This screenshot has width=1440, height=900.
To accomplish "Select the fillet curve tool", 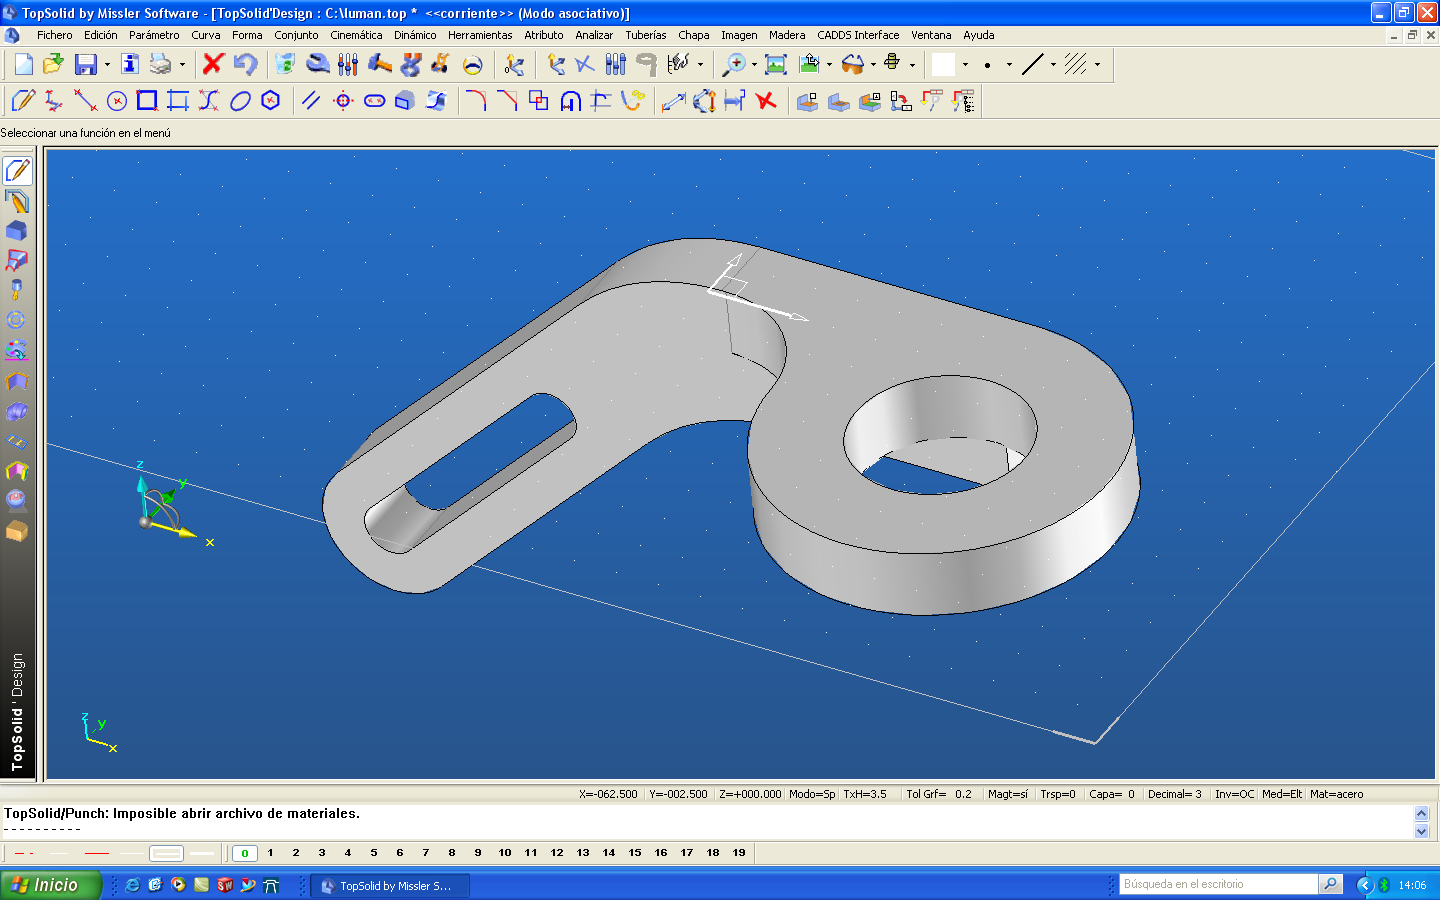I will click(476, 101).
